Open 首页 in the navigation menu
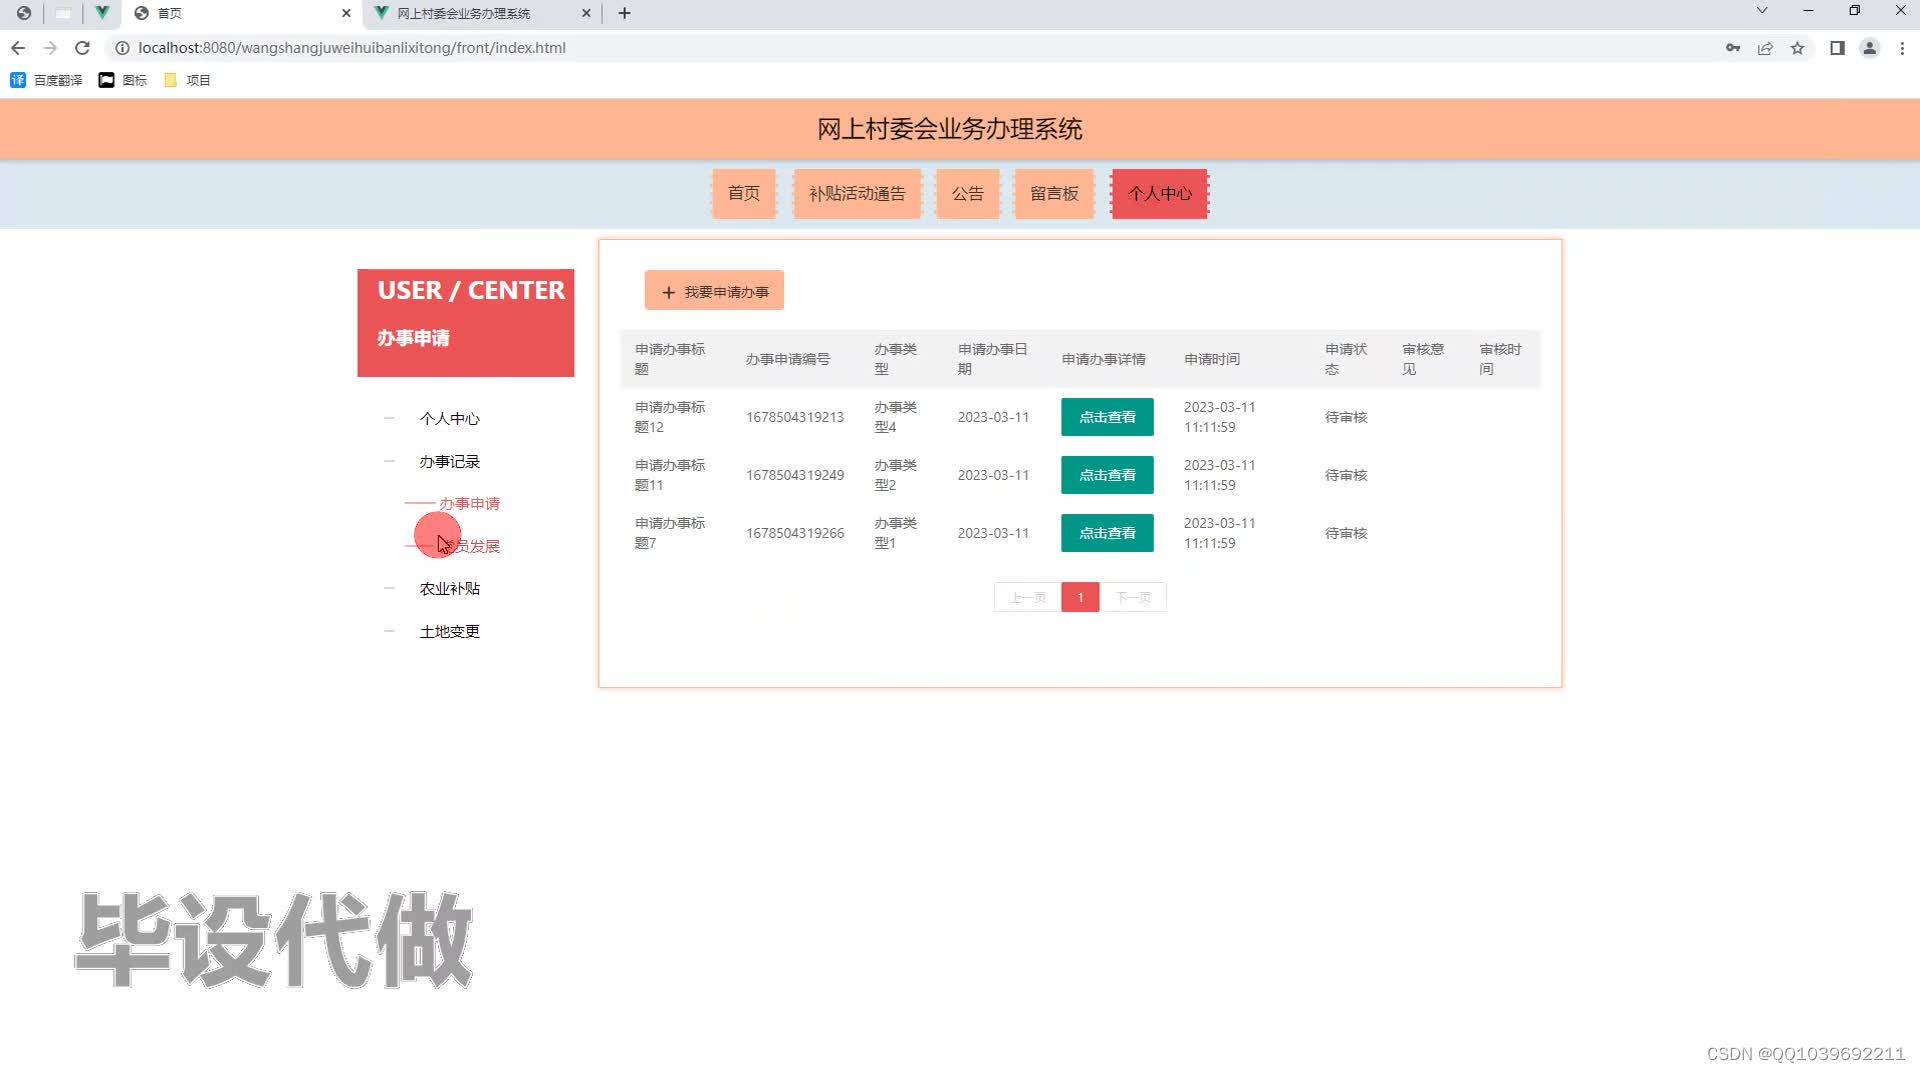 point(743,194)
